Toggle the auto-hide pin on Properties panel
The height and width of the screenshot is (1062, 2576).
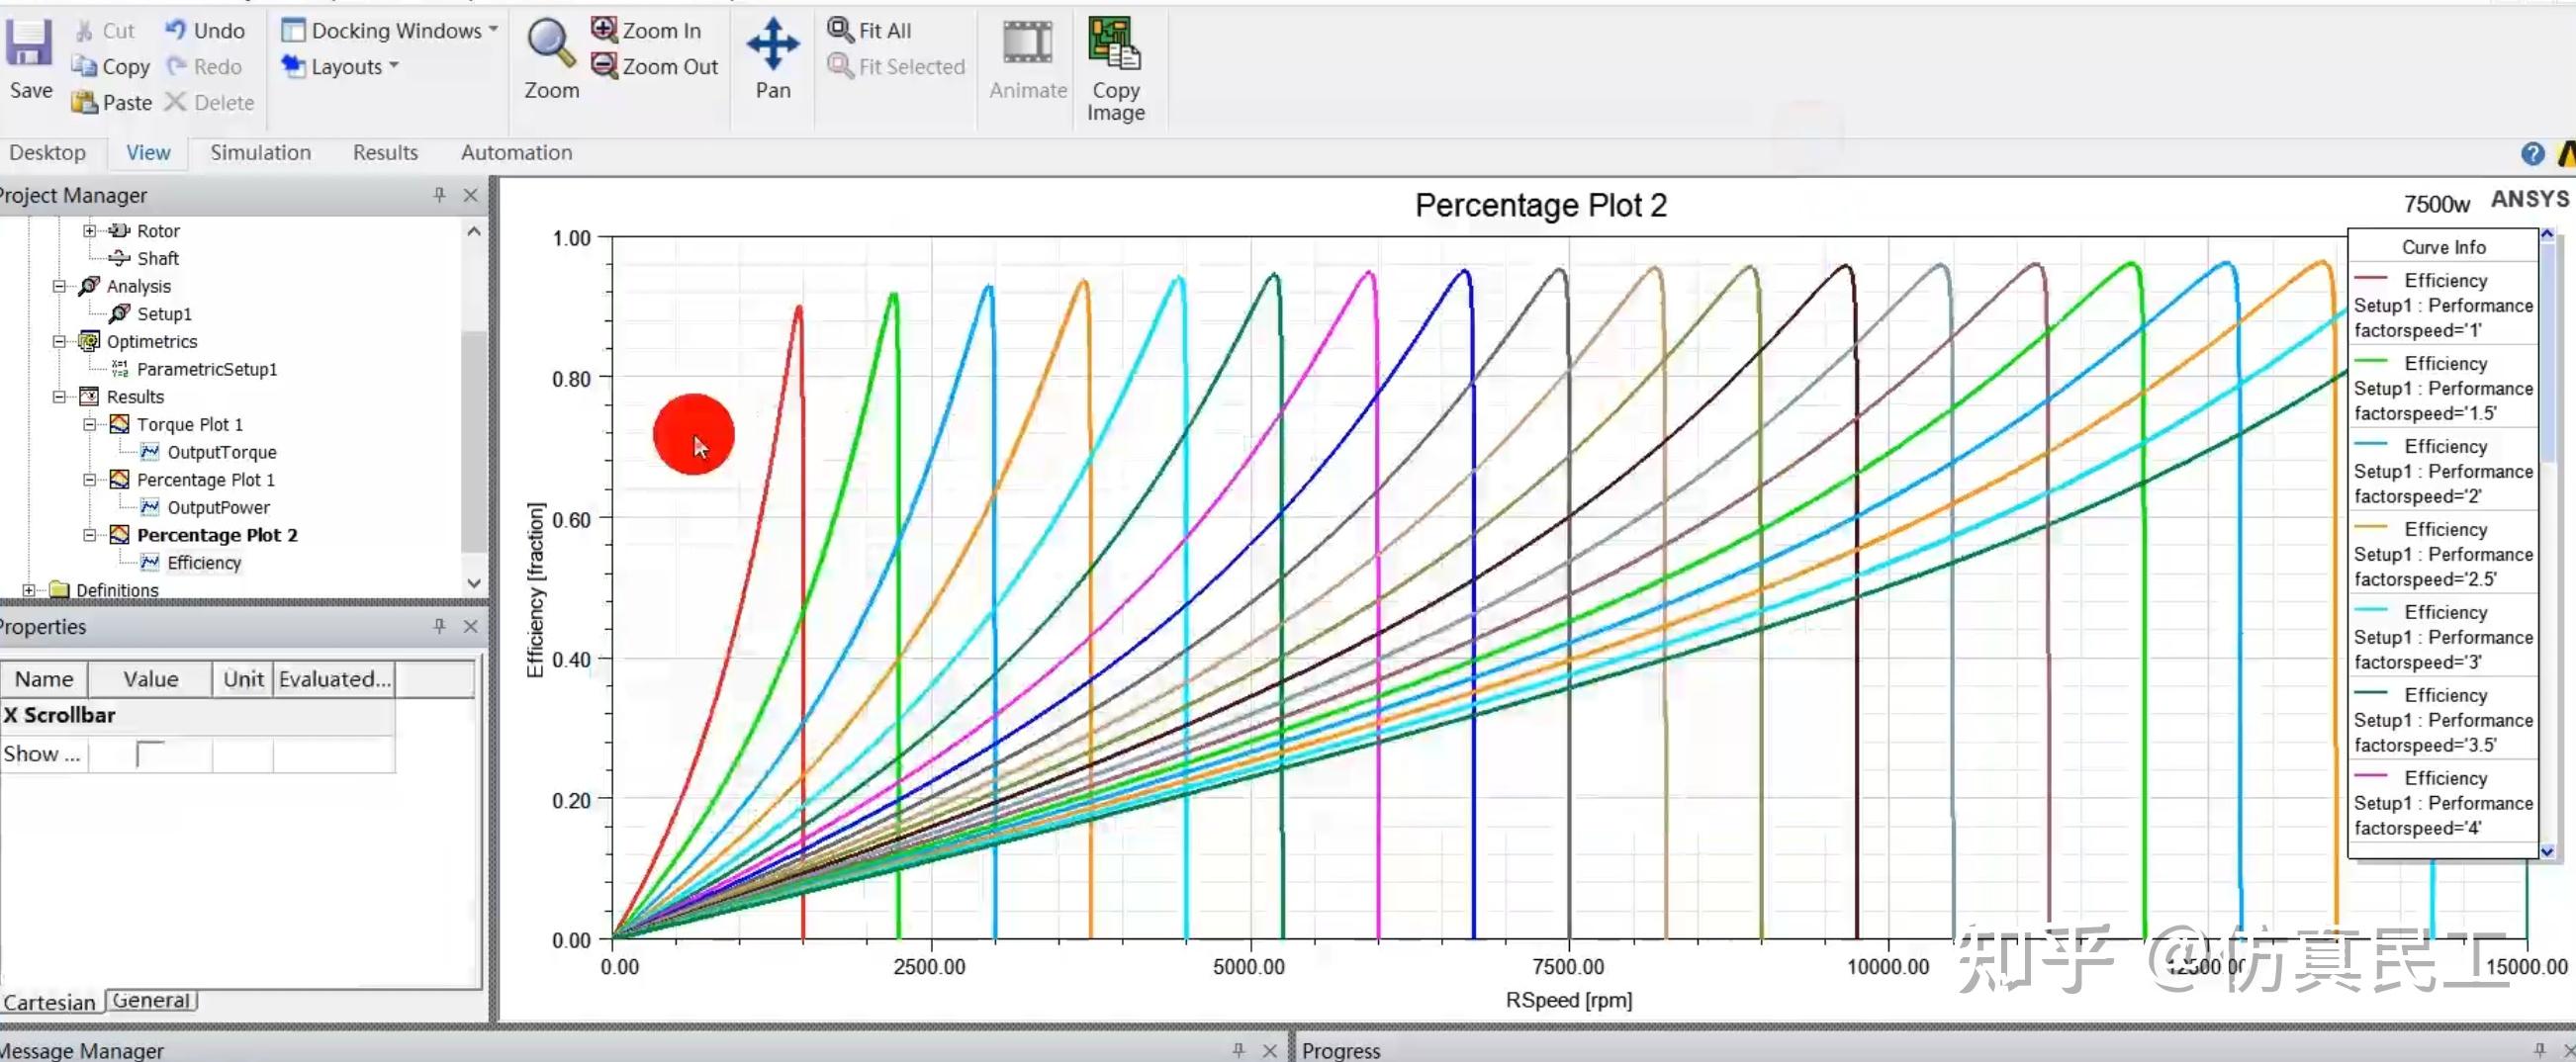[x=438, y=626]
